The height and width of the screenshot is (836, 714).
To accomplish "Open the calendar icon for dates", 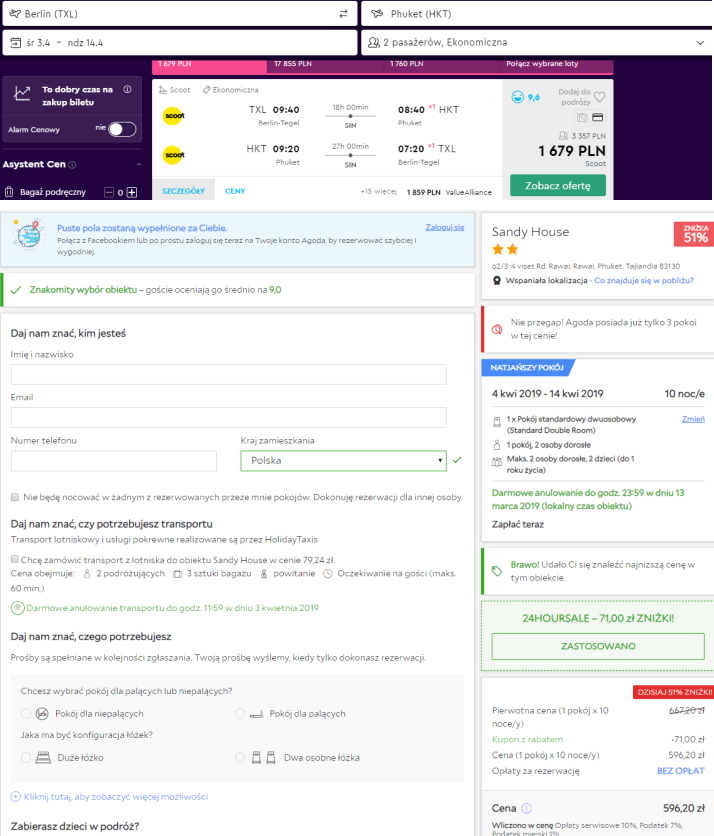I will (16, 43).
